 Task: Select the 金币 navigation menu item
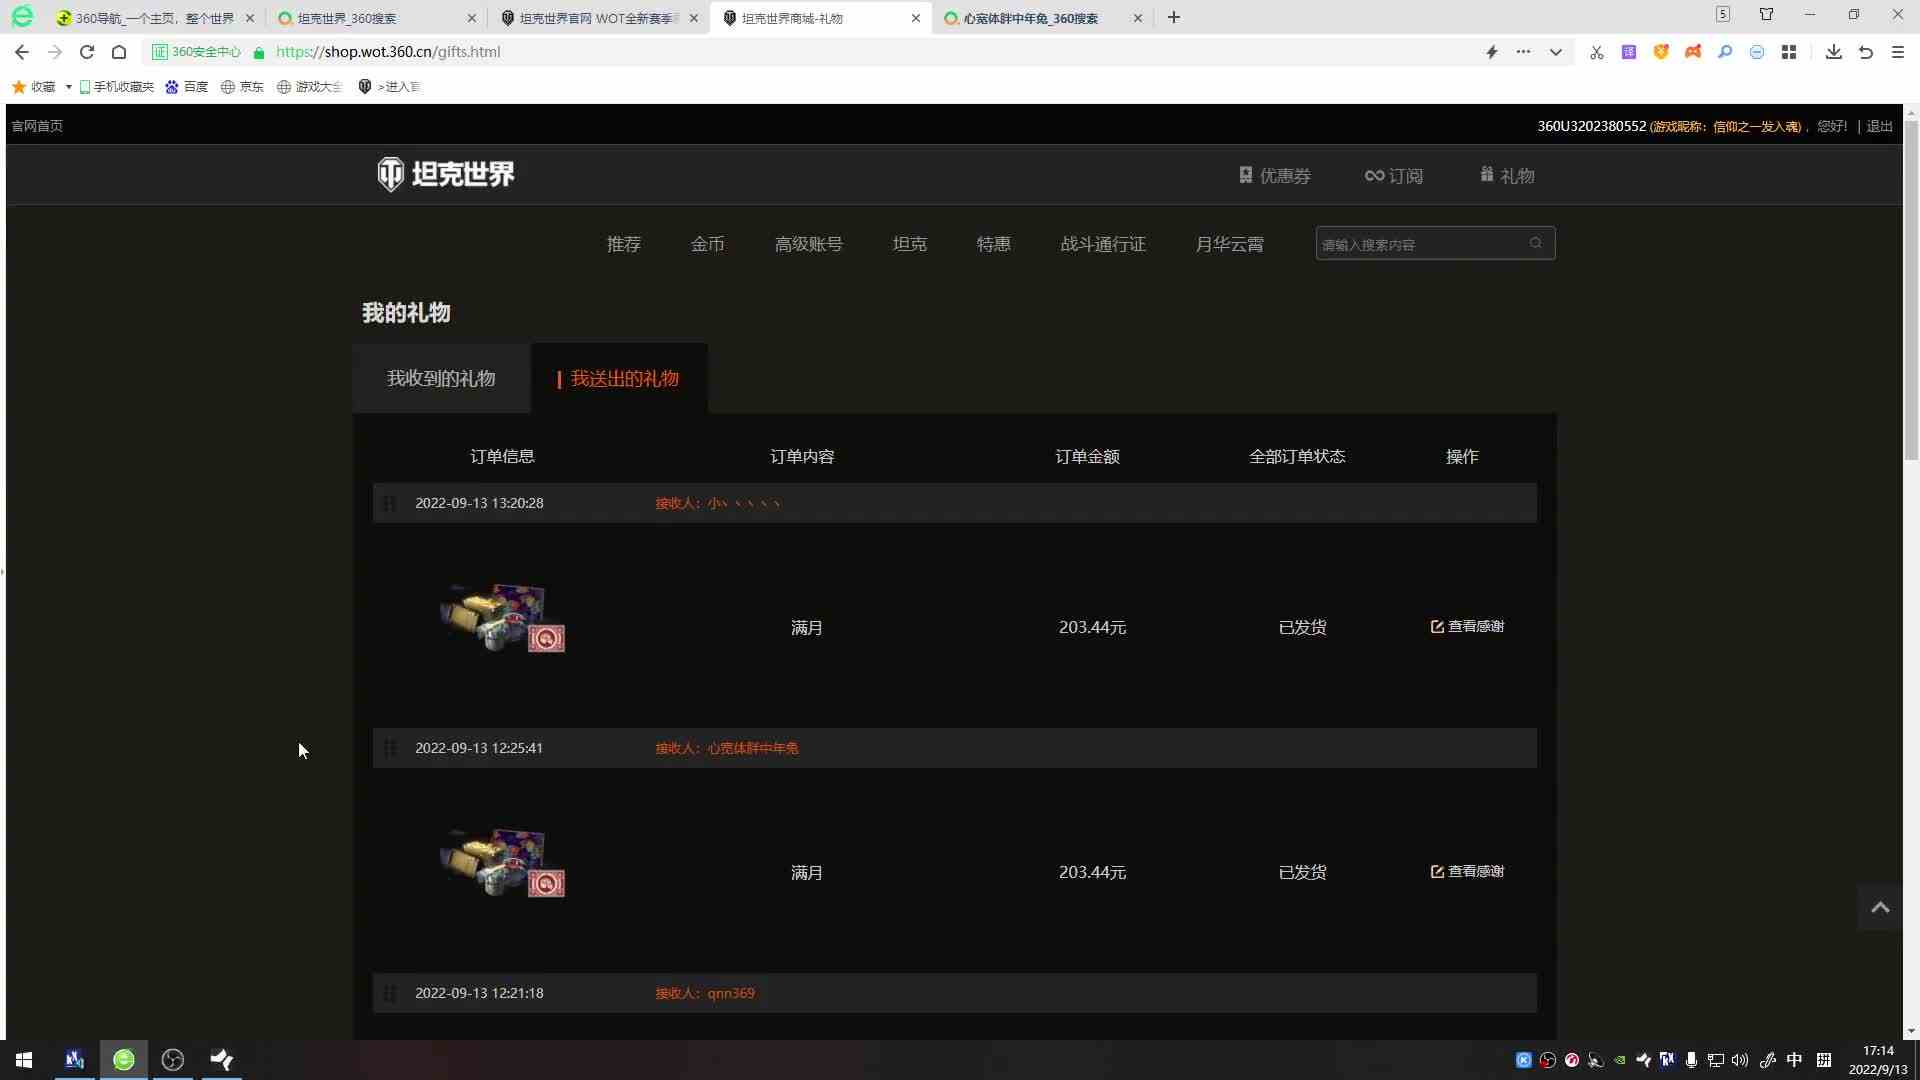[x=708, y=243]
